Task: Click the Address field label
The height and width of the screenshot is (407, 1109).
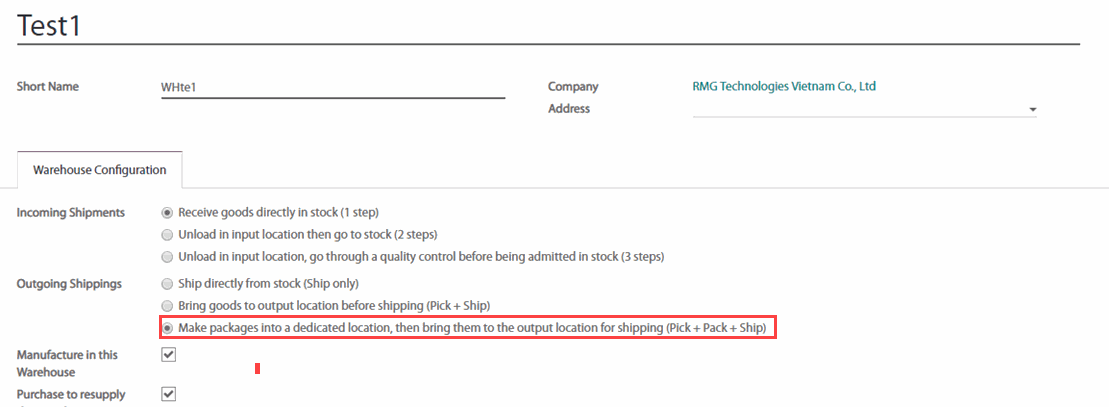Action: coord(569,108)
